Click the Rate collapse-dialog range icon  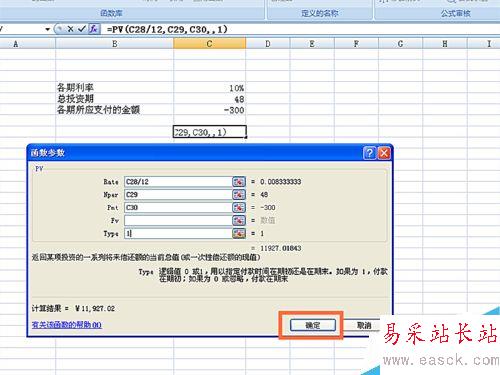[239, 182]
